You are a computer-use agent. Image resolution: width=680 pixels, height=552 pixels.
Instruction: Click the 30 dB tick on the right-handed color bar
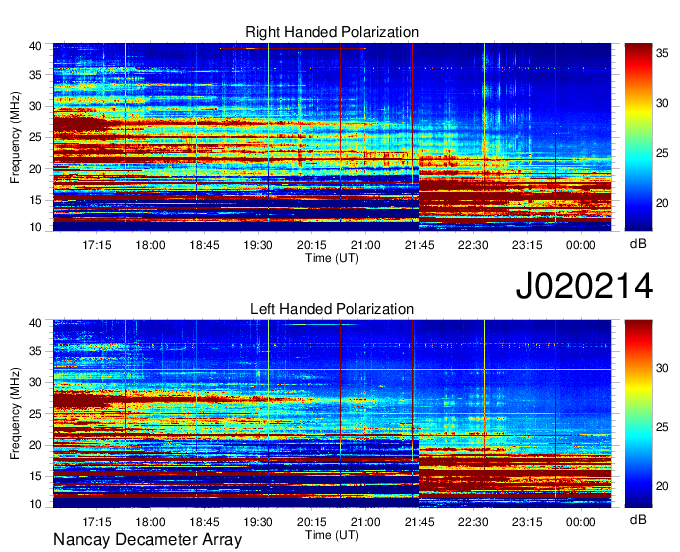(x=662, y=103)
